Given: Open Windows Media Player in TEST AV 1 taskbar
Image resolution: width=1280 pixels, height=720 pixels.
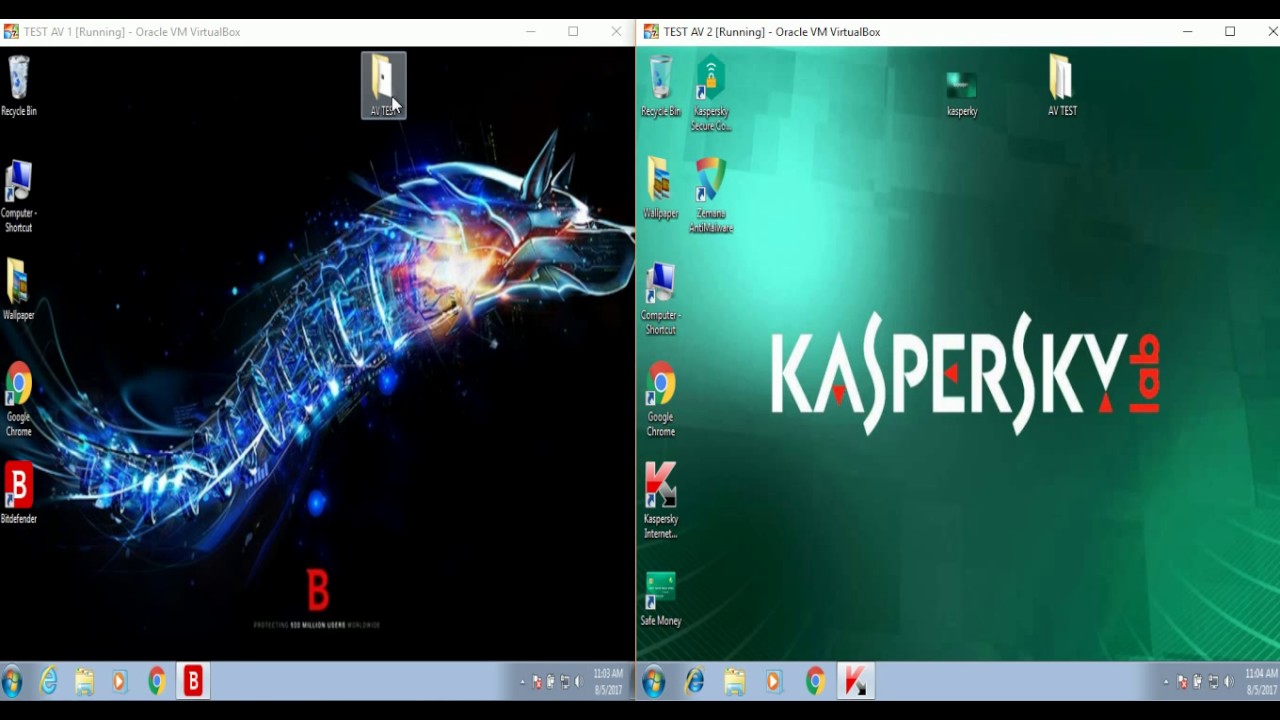Looking at the screenshot, I should coord(120,682).
